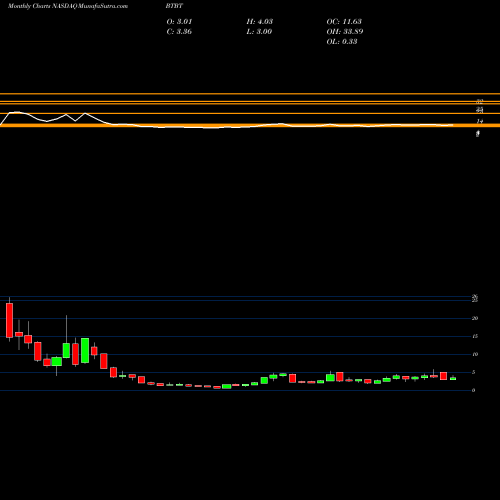Click the low value "L: 3.00"
Screen dimensions: 500x500
pyautogui.click(x=259, y=32)
